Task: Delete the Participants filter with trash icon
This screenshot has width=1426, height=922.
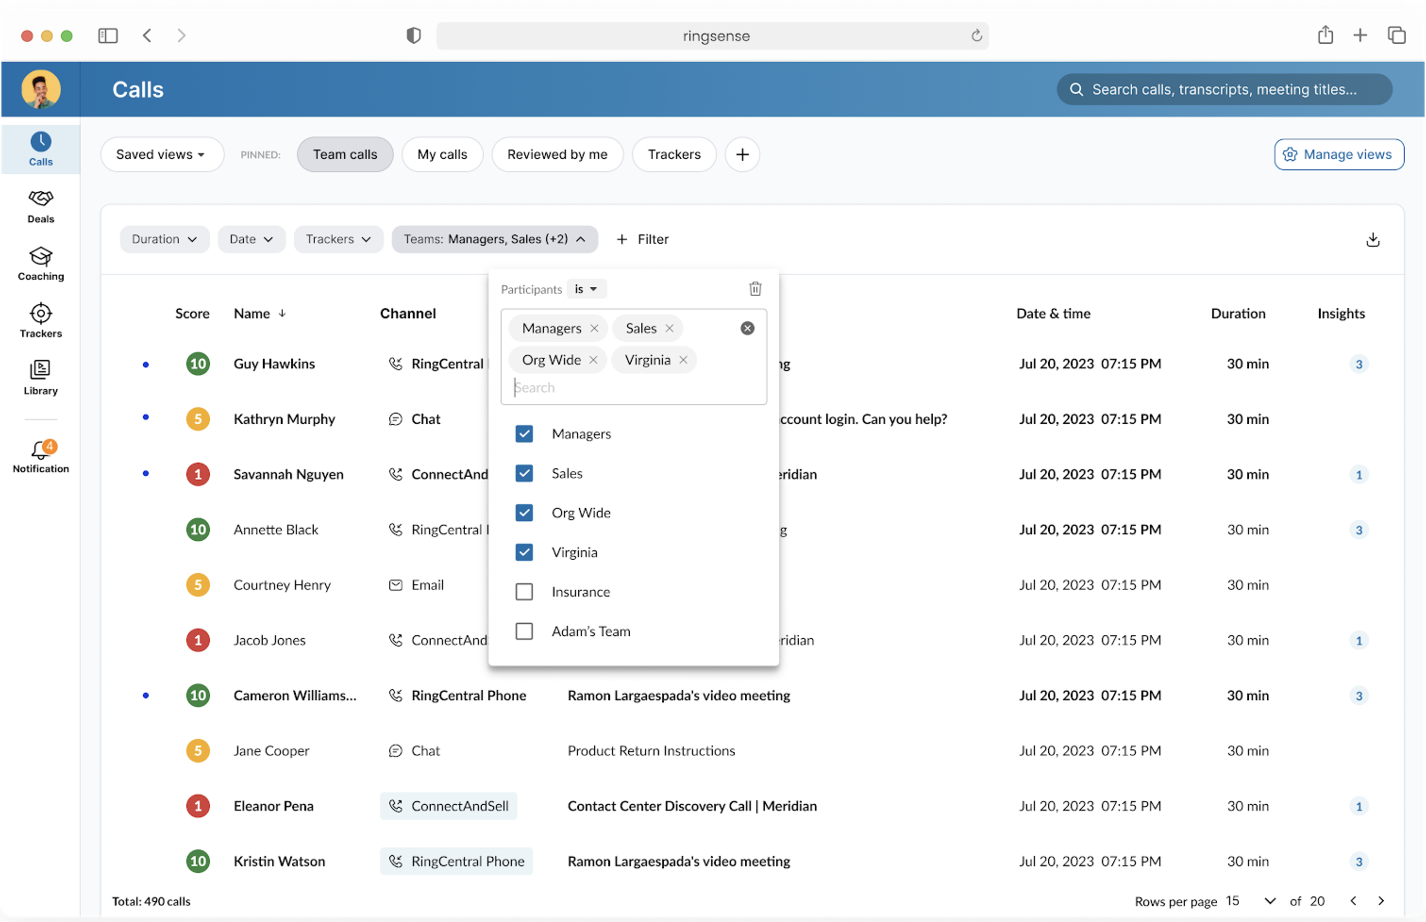Action: (x=755, y=289)
